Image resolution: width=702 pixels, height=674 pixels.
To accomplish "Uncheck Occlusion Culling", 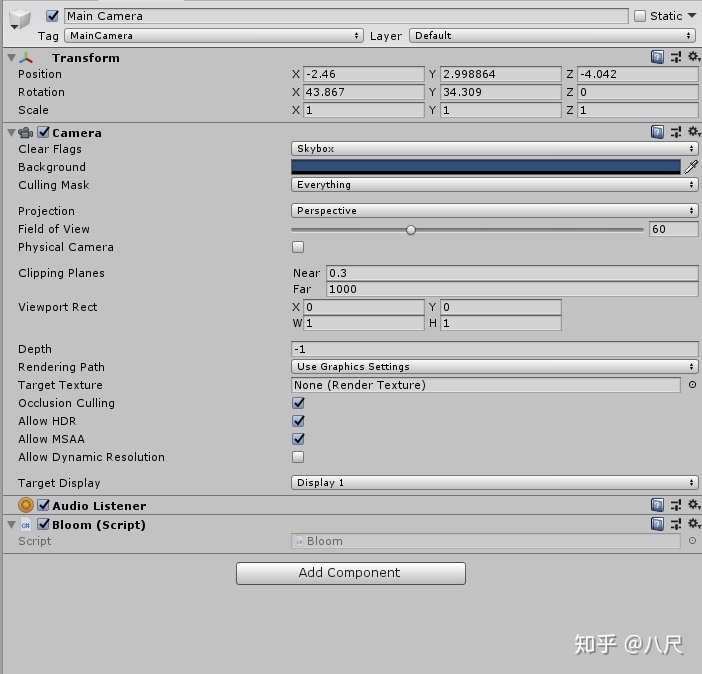I will (298, 403).
